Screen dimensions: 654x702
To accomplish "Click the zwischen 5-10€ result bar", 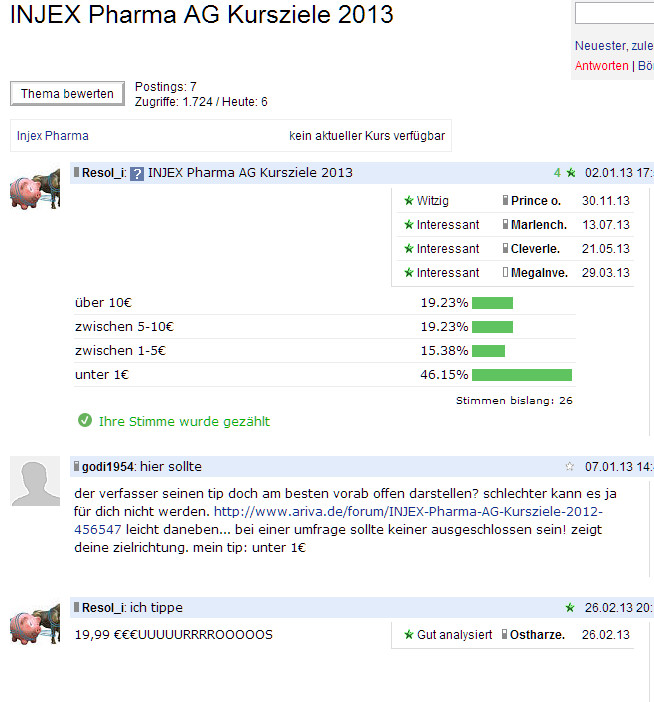I will (x=492, y=327).
